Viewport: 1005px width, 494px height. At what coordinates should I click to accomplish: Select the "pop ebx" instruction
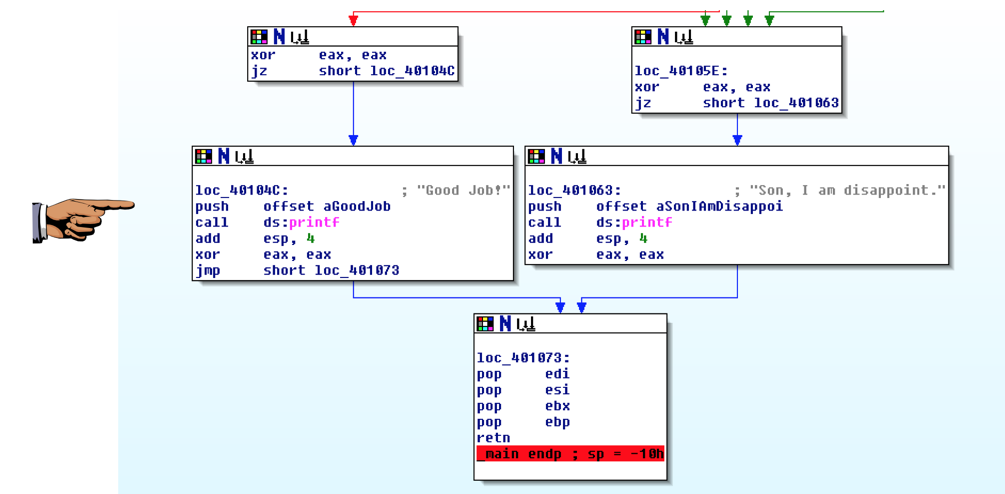[524, 406]
